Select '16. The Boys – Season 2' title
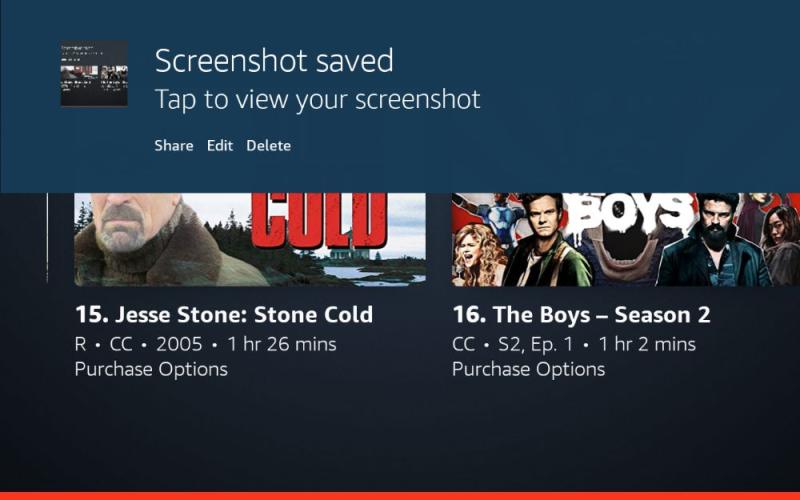Viewport: 800px width, 500px height. [x=581, y=314]
